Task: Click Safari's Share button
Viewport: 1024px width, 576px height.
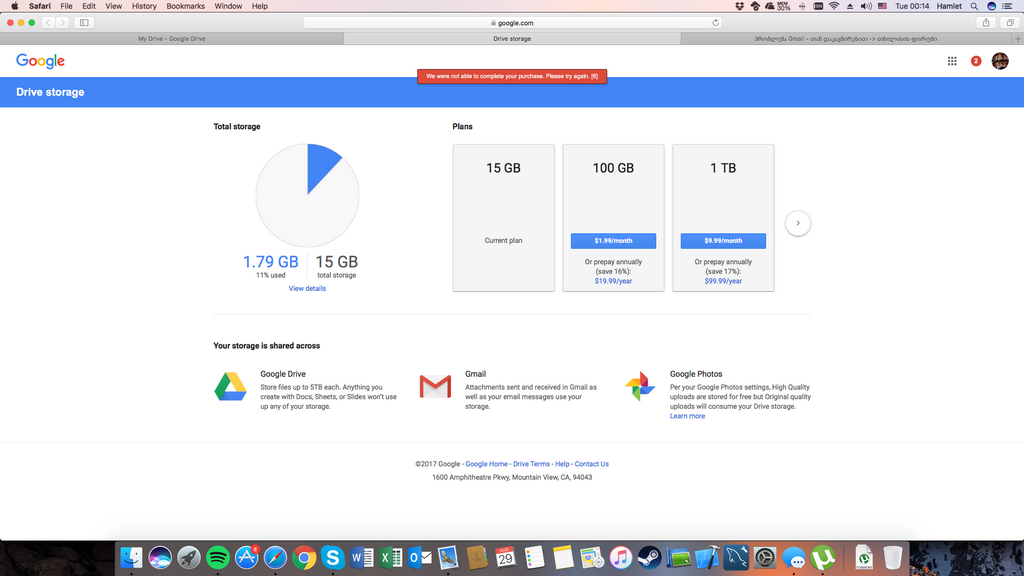Action: point(986,23)
